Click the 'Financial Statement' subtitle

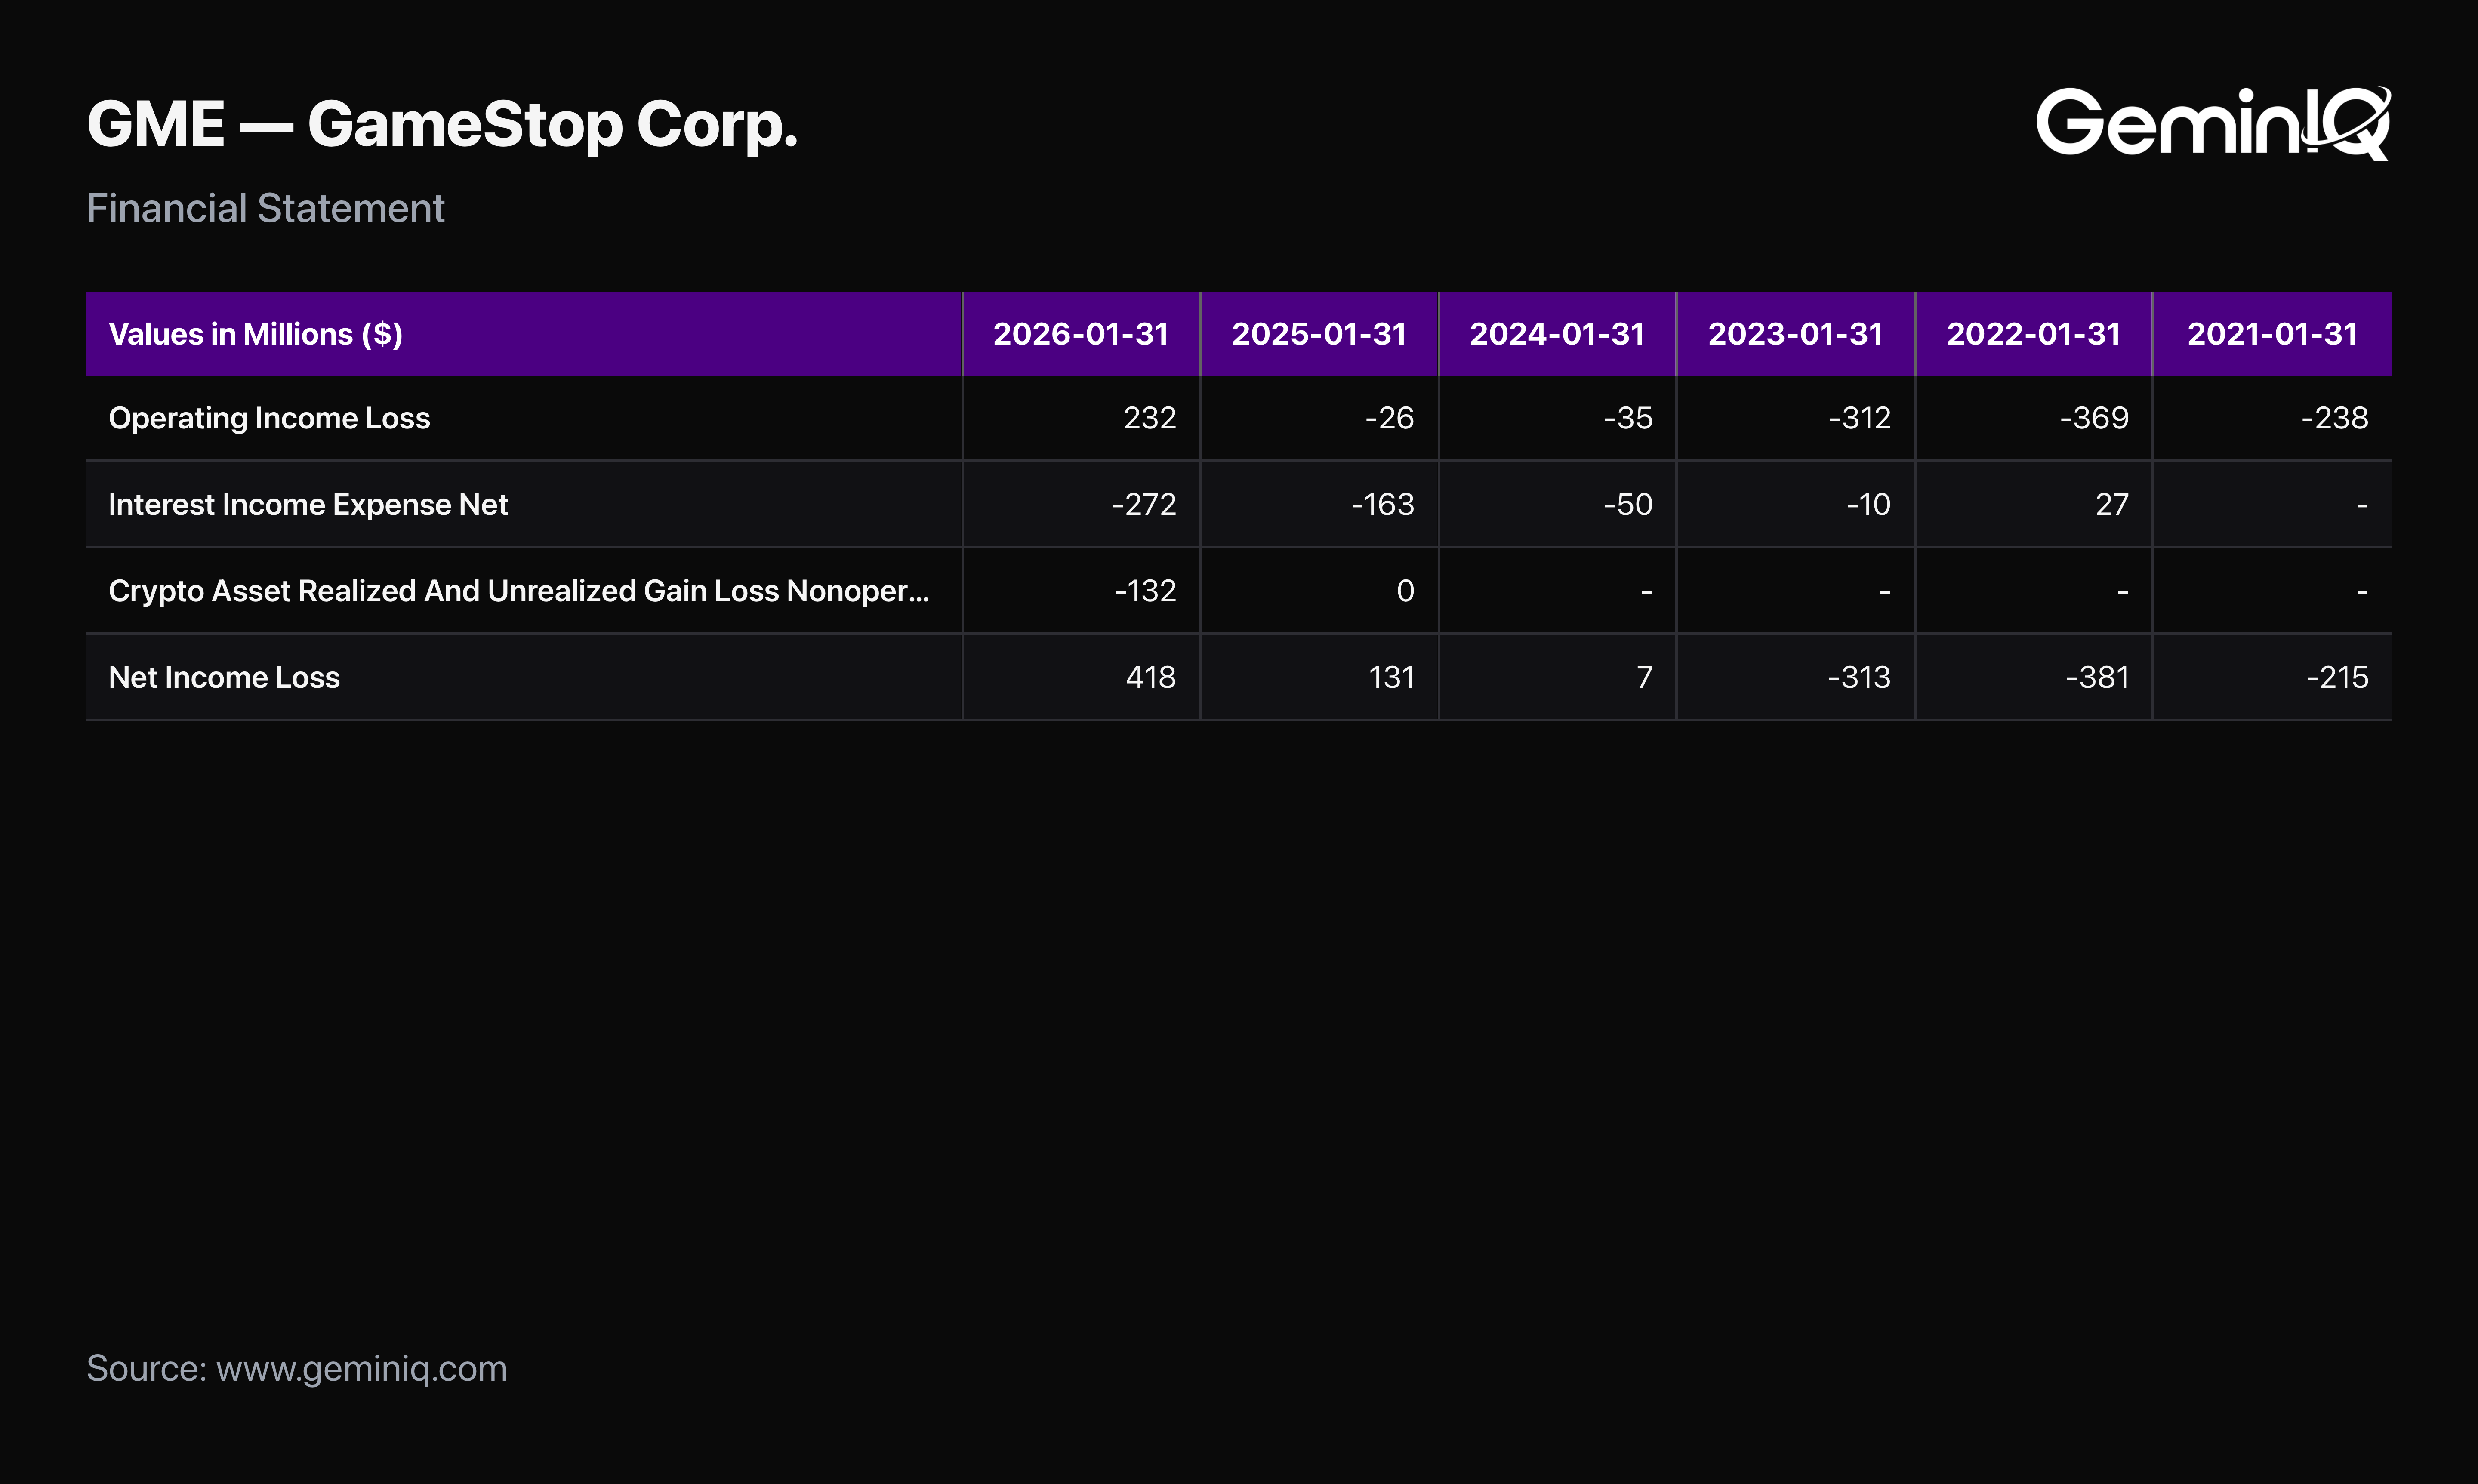pyautogui.click(x=265, y=208)
